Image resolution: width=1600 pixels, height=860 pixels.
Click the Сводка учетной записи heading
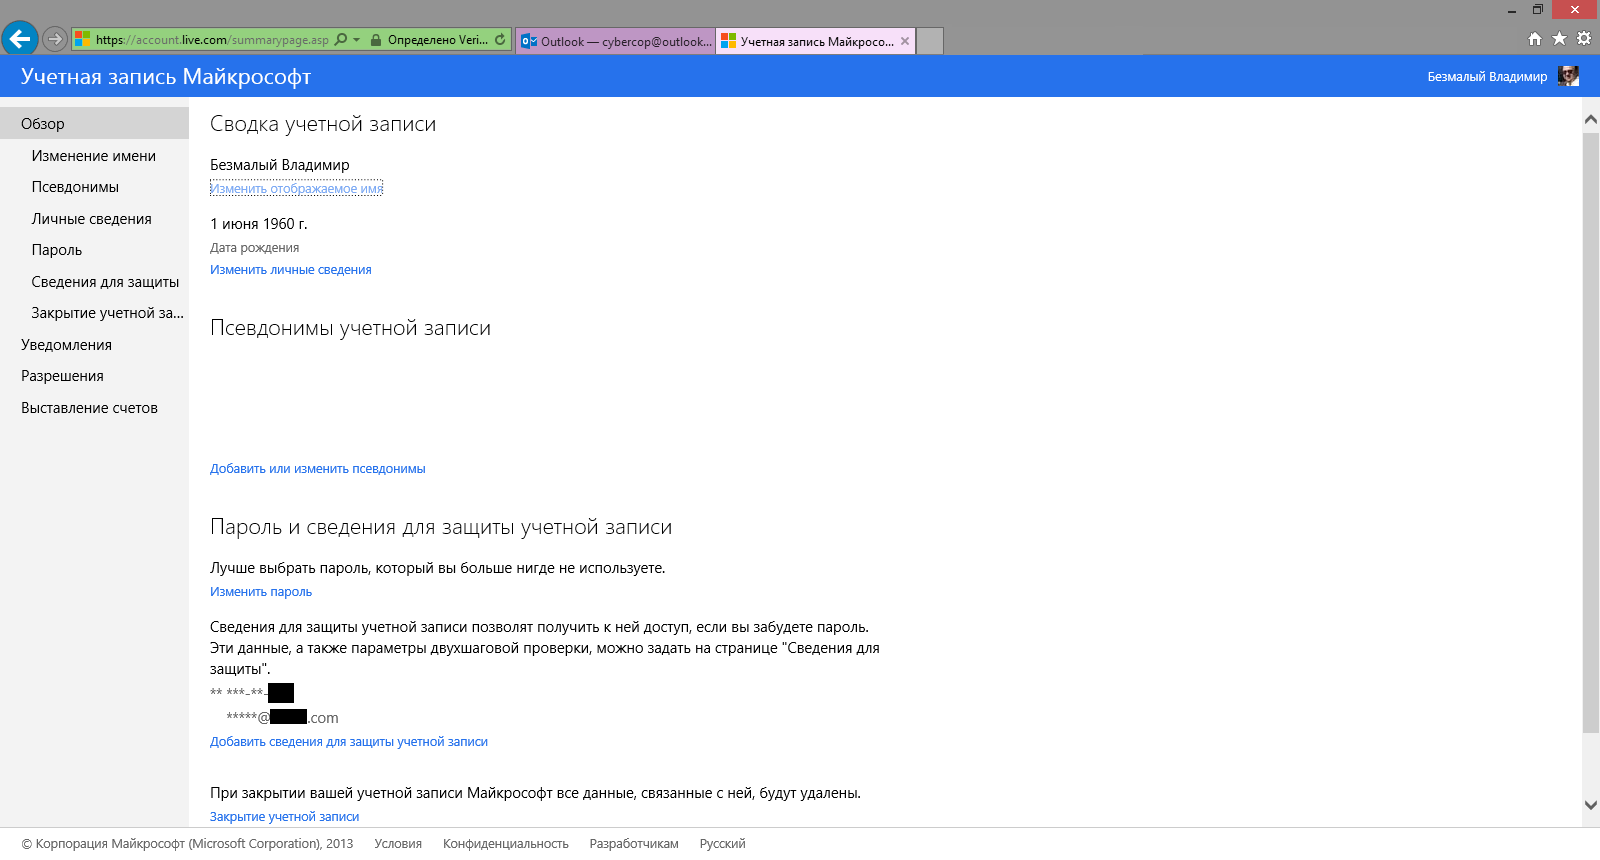323,124
